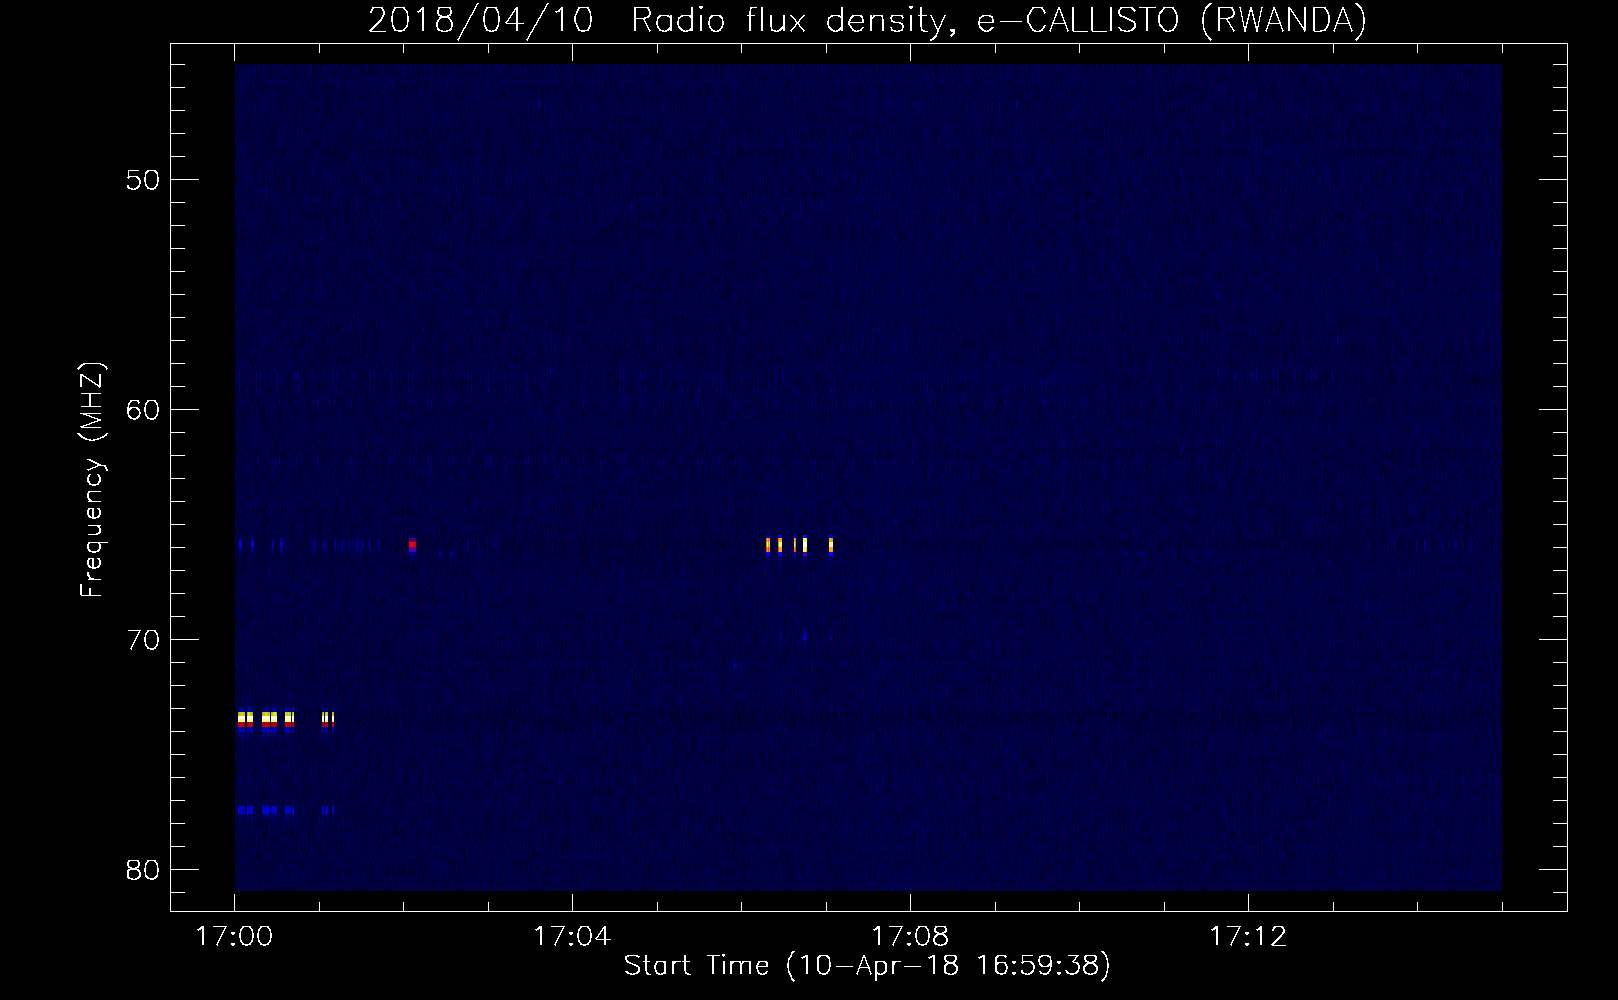1618x1000 pixels.
Task: Click the "80" frequency tick label
Action: click(141, 869)
